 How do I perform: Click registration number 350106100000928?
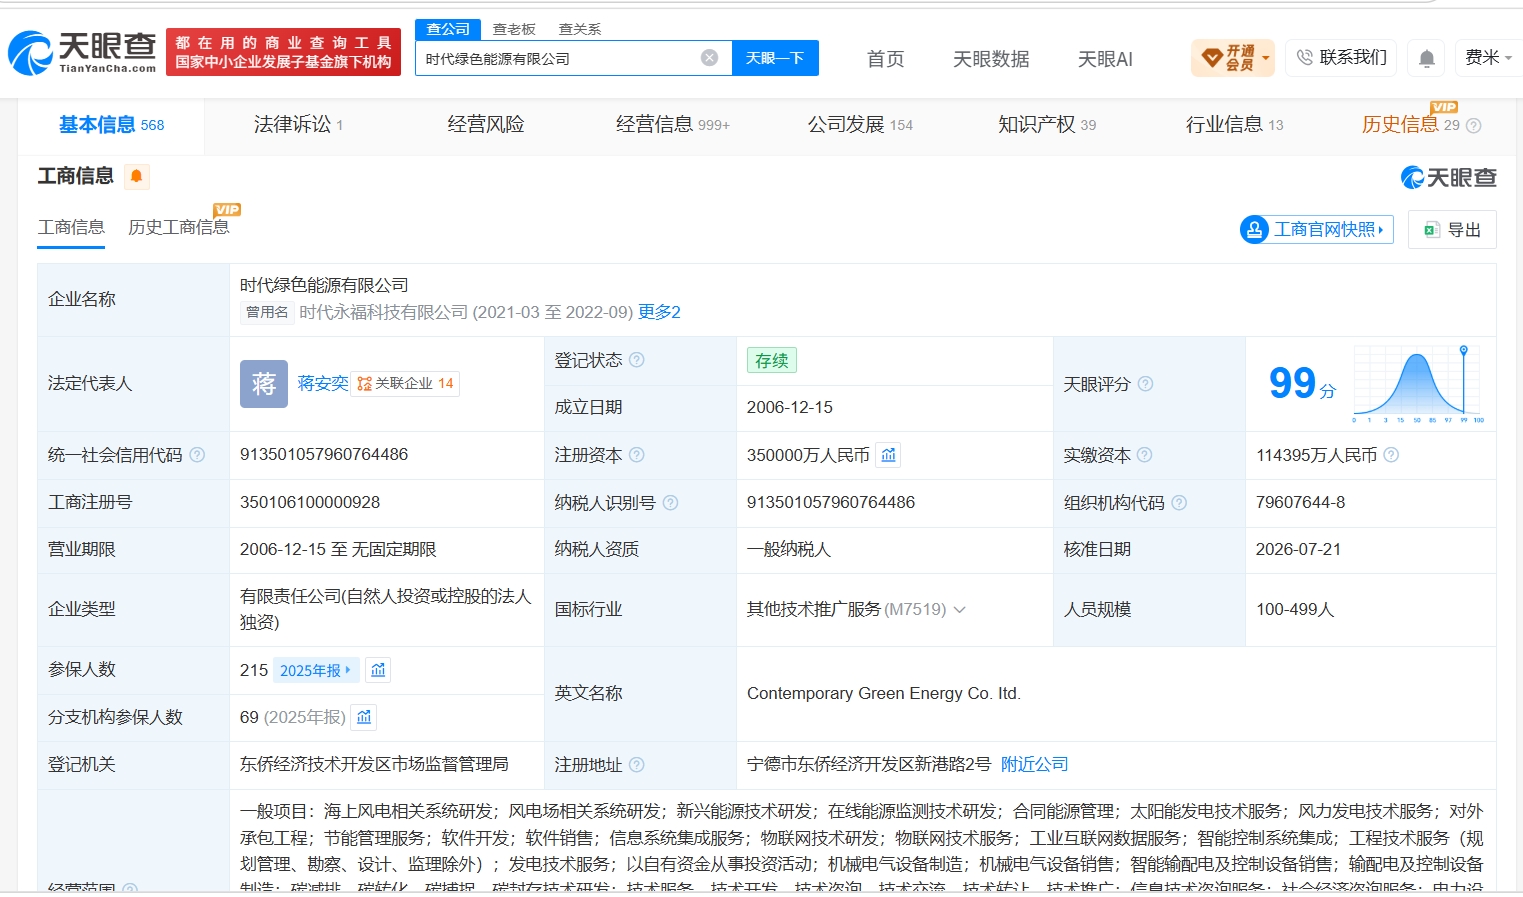pos(310,502)
